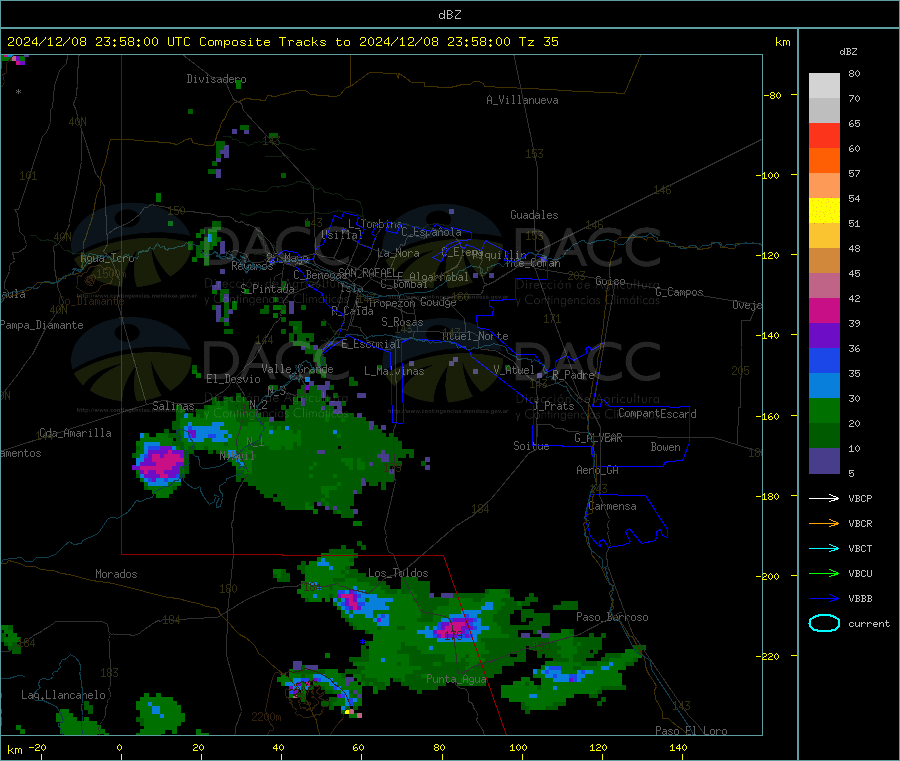
Task: Click the green VBCU arrow legend icon
Action: pyautogui.click(x=824, y=573)
